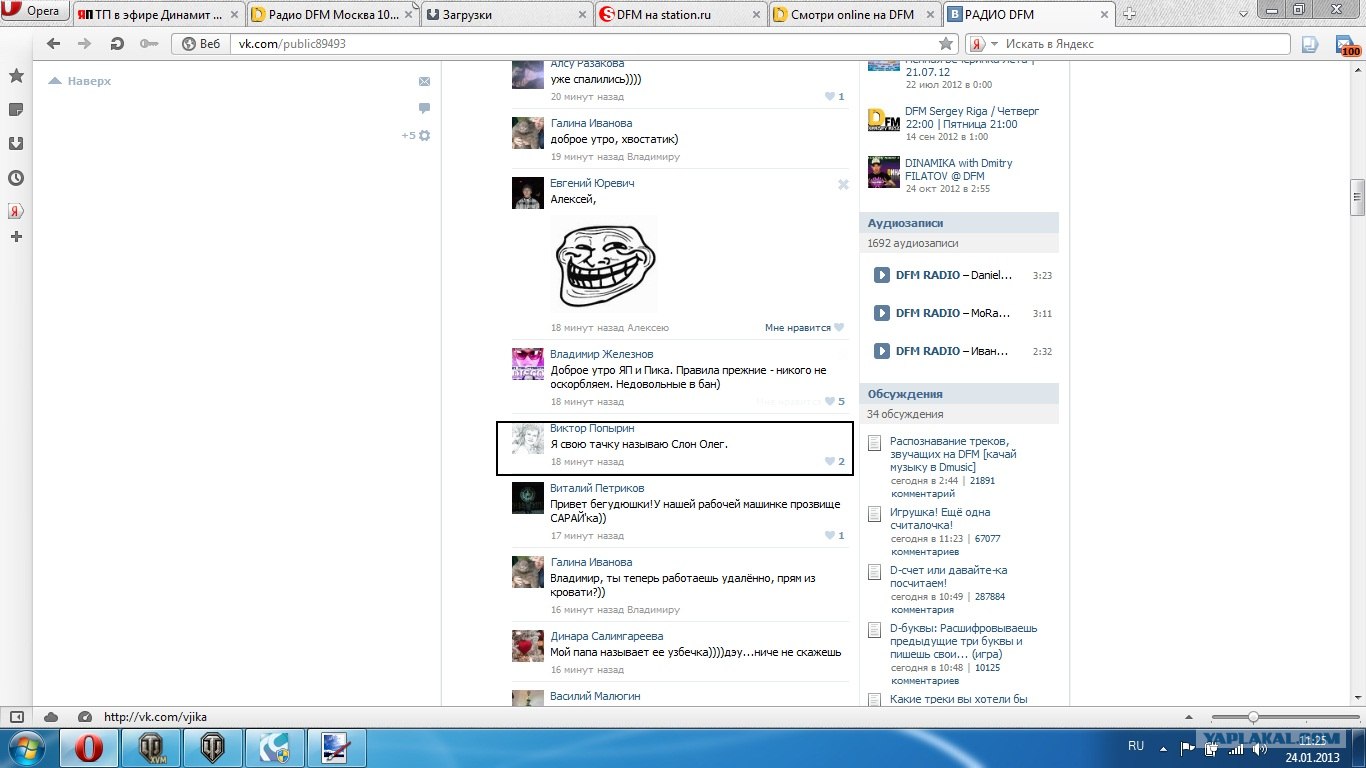1366x768 pixels.
Task: Like Алсу Разакова's comment
Action: pyautogui.click(x=835, y=97)
